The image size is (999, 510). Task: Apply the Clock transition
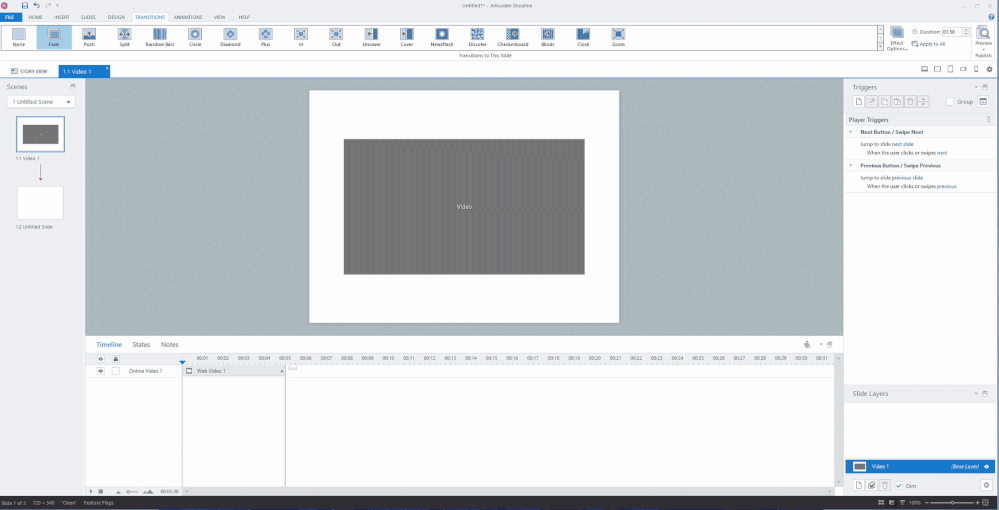tap(583, 37)
